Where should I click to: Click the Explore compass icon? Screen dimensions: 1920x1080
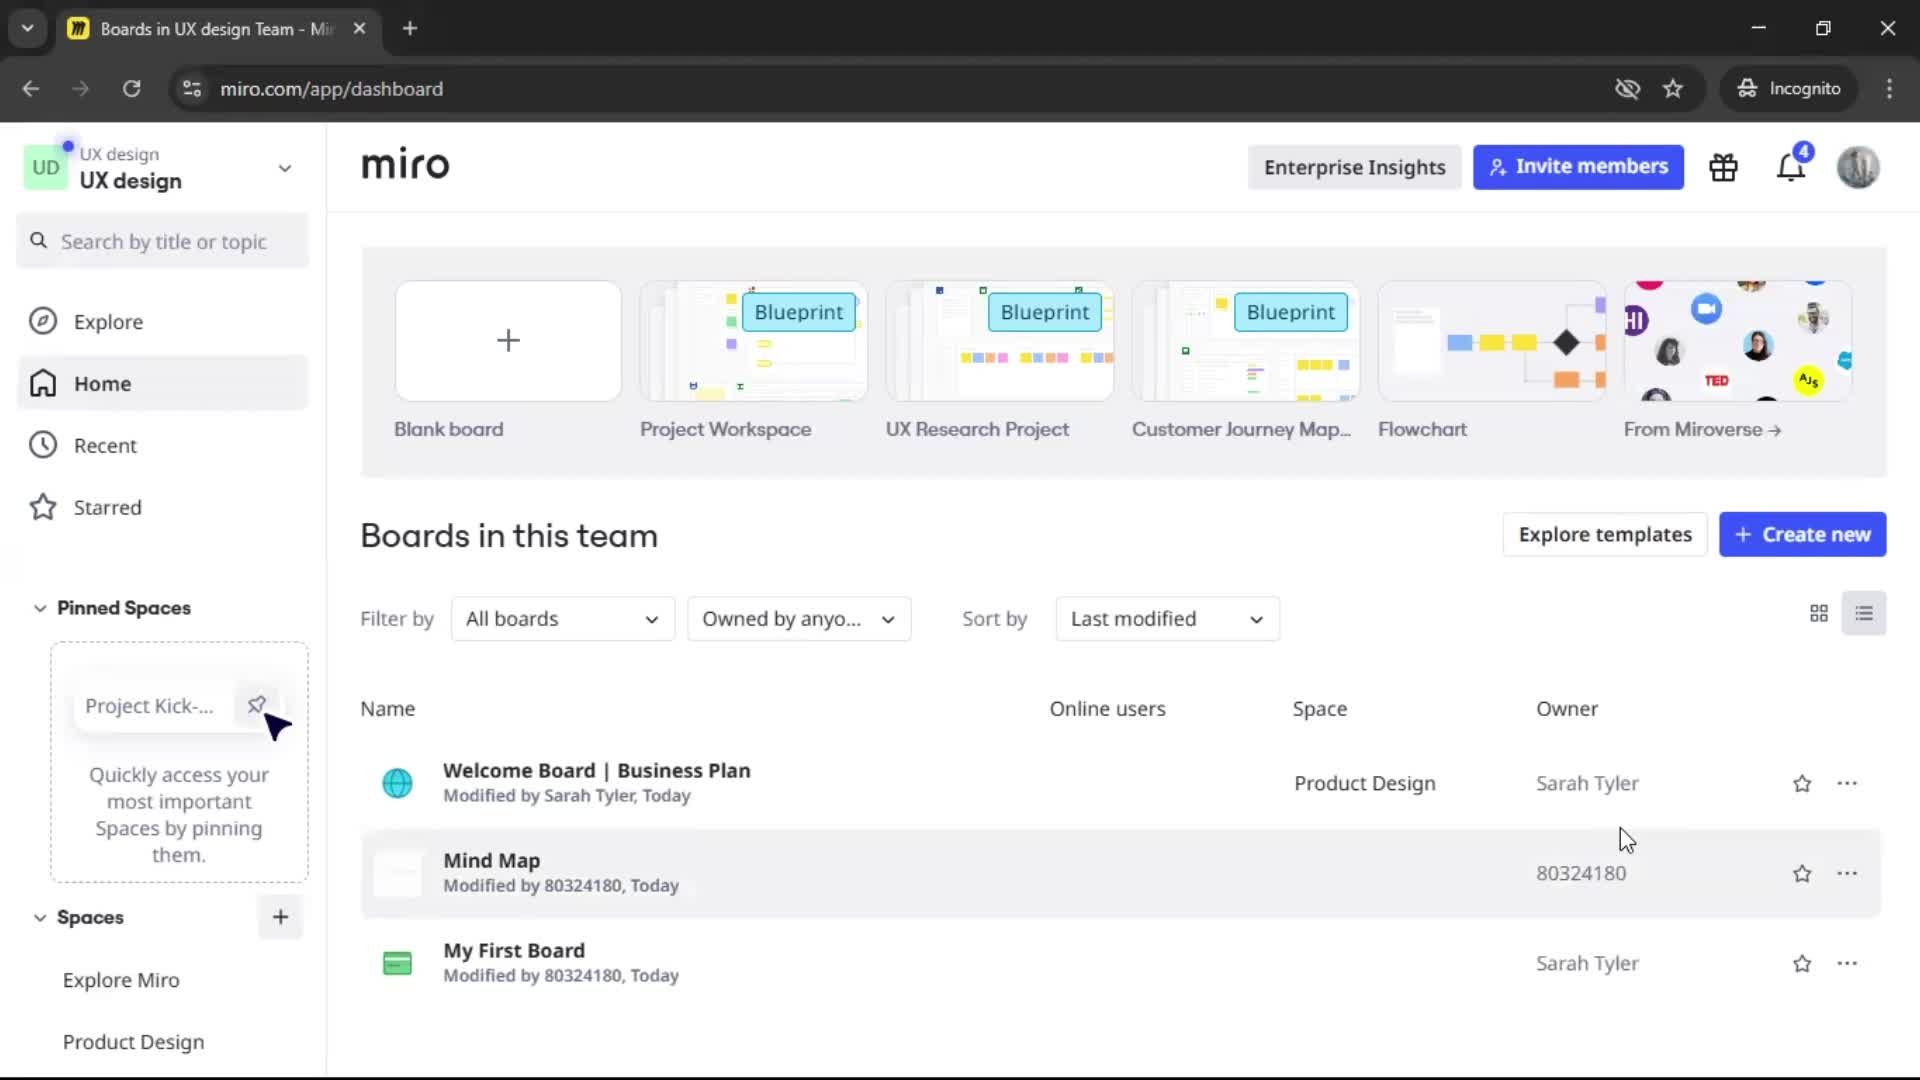43,321
